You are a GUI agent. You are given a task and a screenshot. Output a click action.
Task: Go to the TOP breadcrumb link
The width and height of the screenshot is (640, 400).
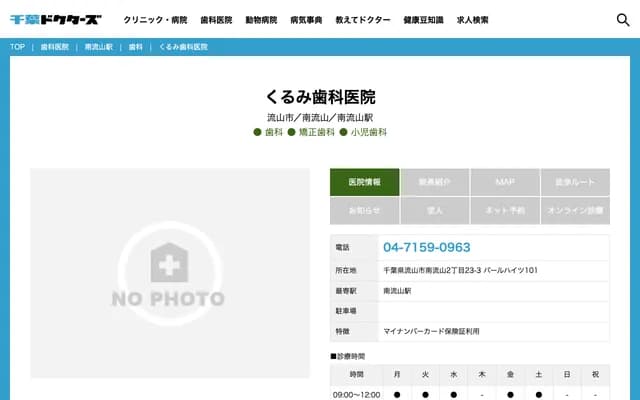pos(17,47)
